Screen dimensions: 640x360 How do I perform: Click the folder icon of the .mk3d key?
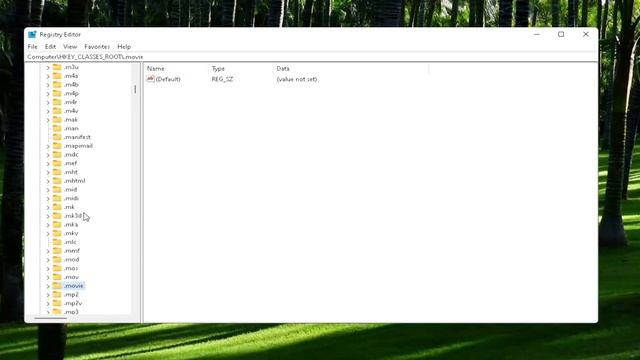click(57, 216)
